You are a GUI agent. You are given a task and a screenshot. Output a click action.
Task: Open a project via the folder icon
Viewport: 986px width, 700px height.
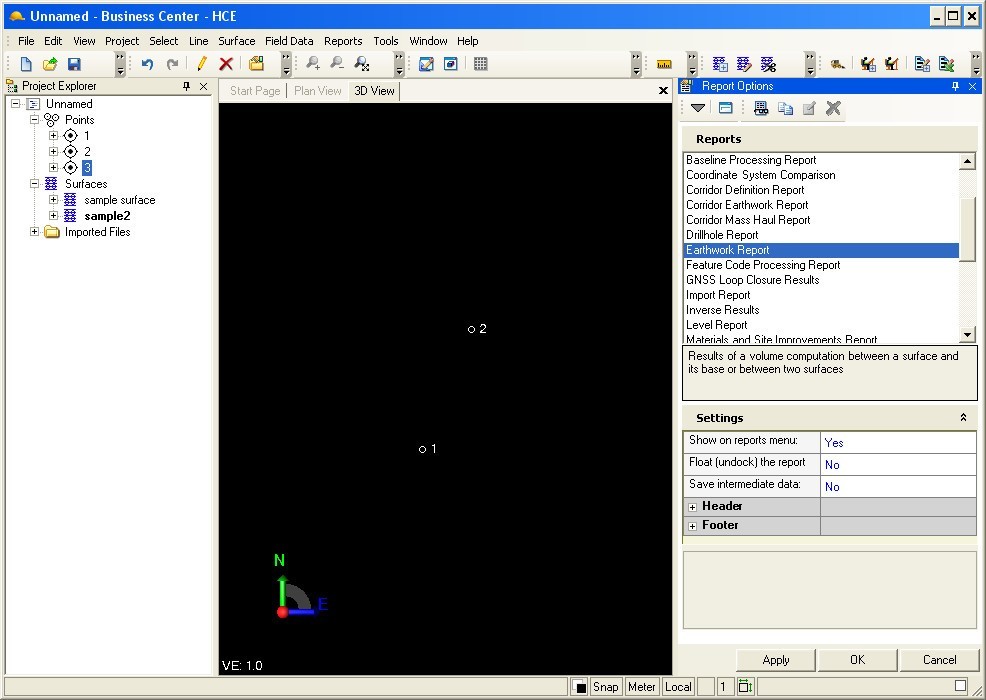50,64
